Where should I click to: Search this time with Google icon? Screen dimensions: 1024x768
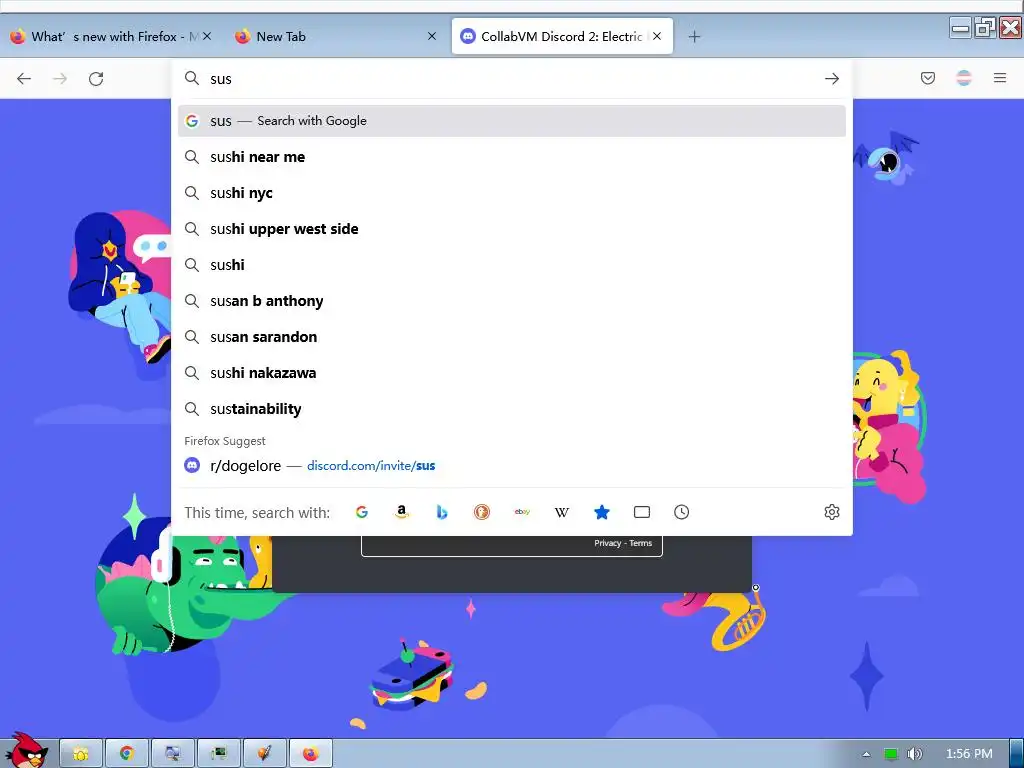[x=362, y=512]
